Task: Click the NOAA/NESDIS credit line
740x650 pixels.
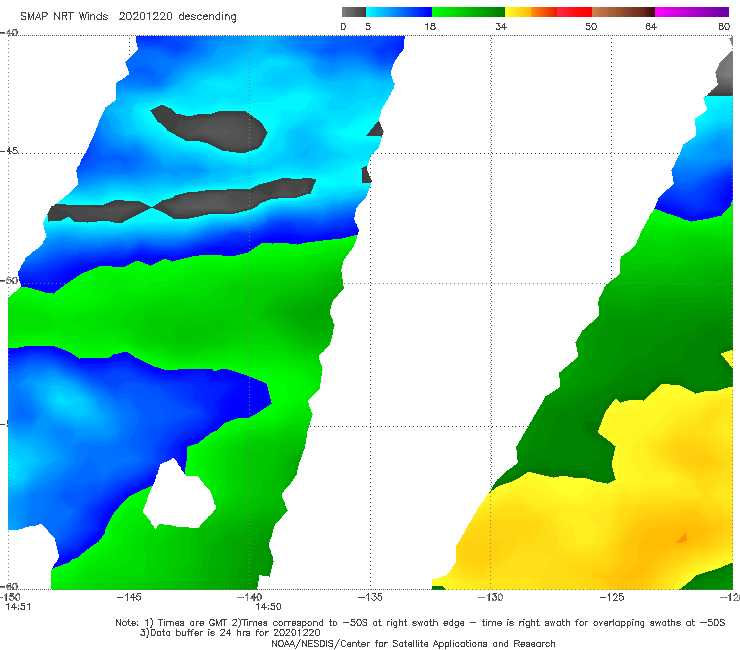Action: (413, 644)
